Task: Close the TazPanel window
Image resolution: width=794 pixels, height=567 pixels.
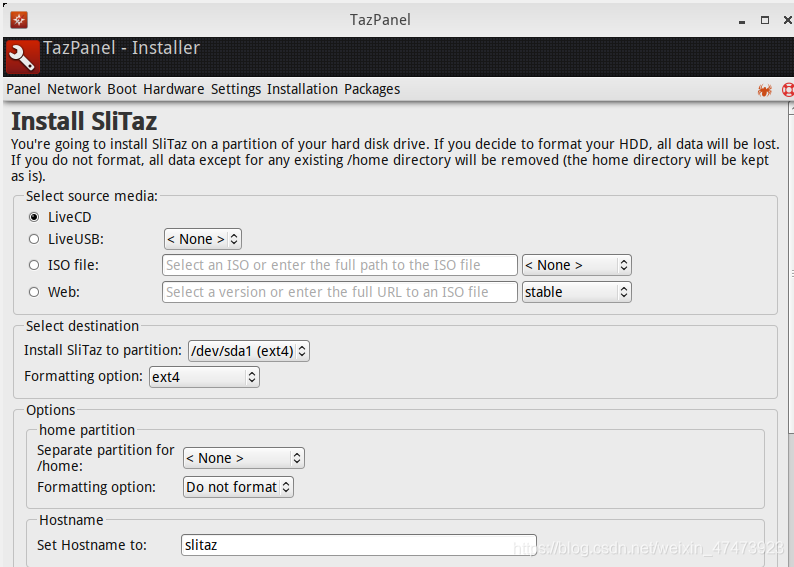Action: (788, 20)
